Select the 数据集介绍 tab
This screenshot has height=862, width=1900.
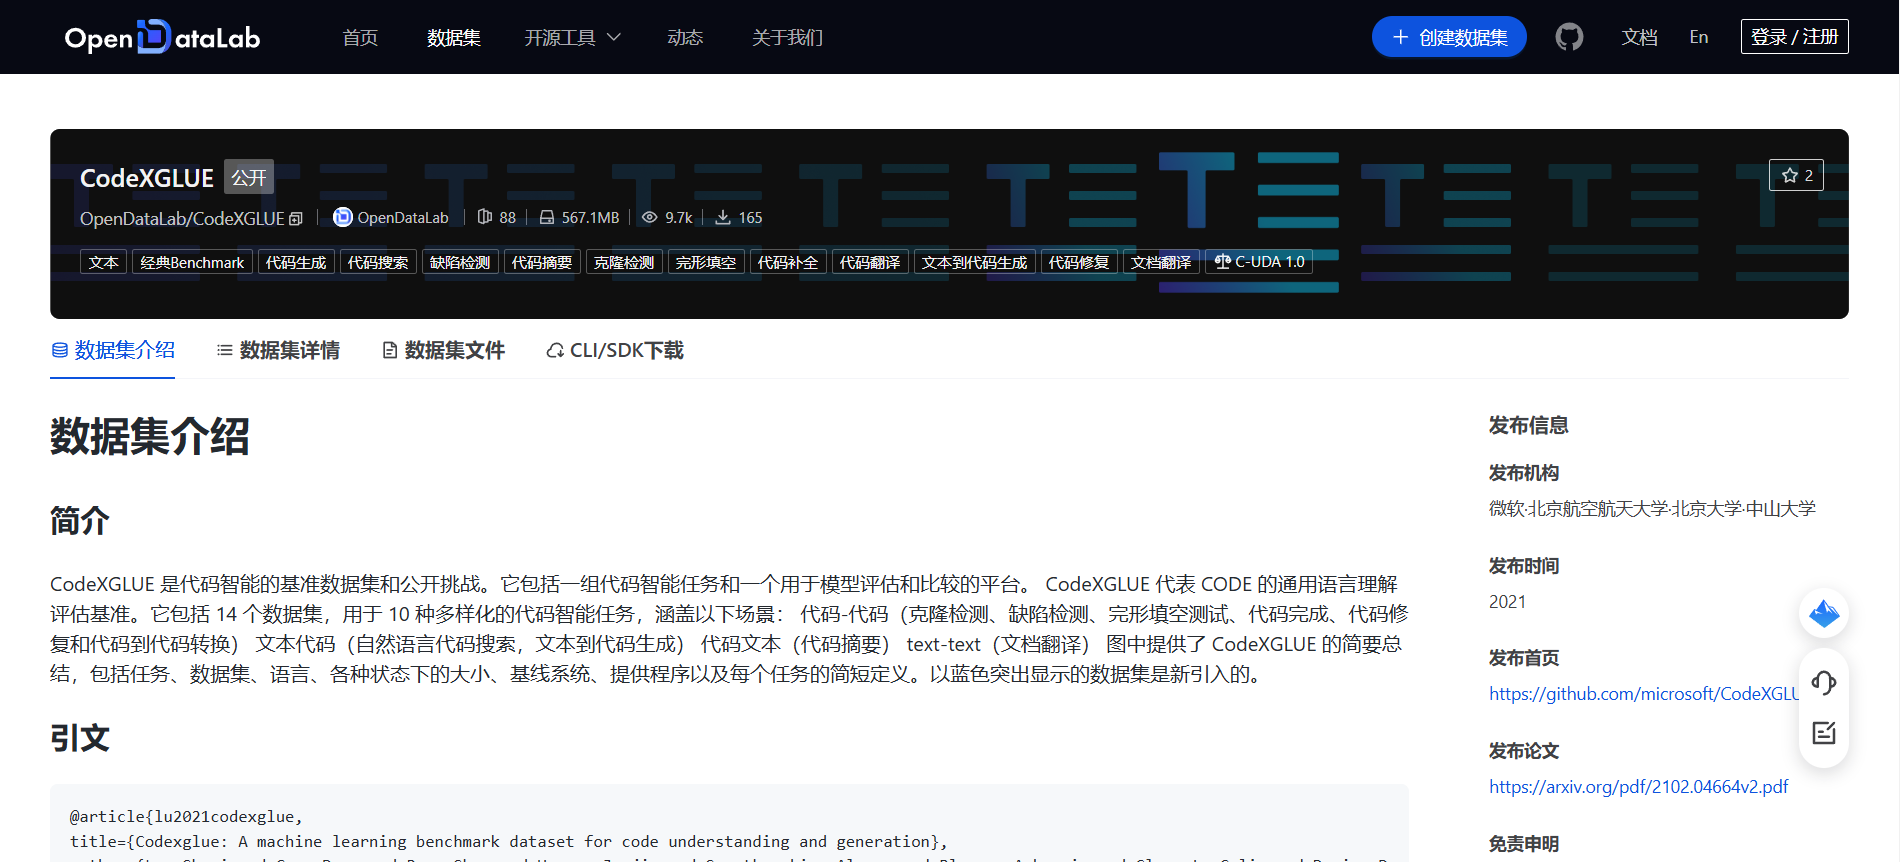(x=112, y=350)
